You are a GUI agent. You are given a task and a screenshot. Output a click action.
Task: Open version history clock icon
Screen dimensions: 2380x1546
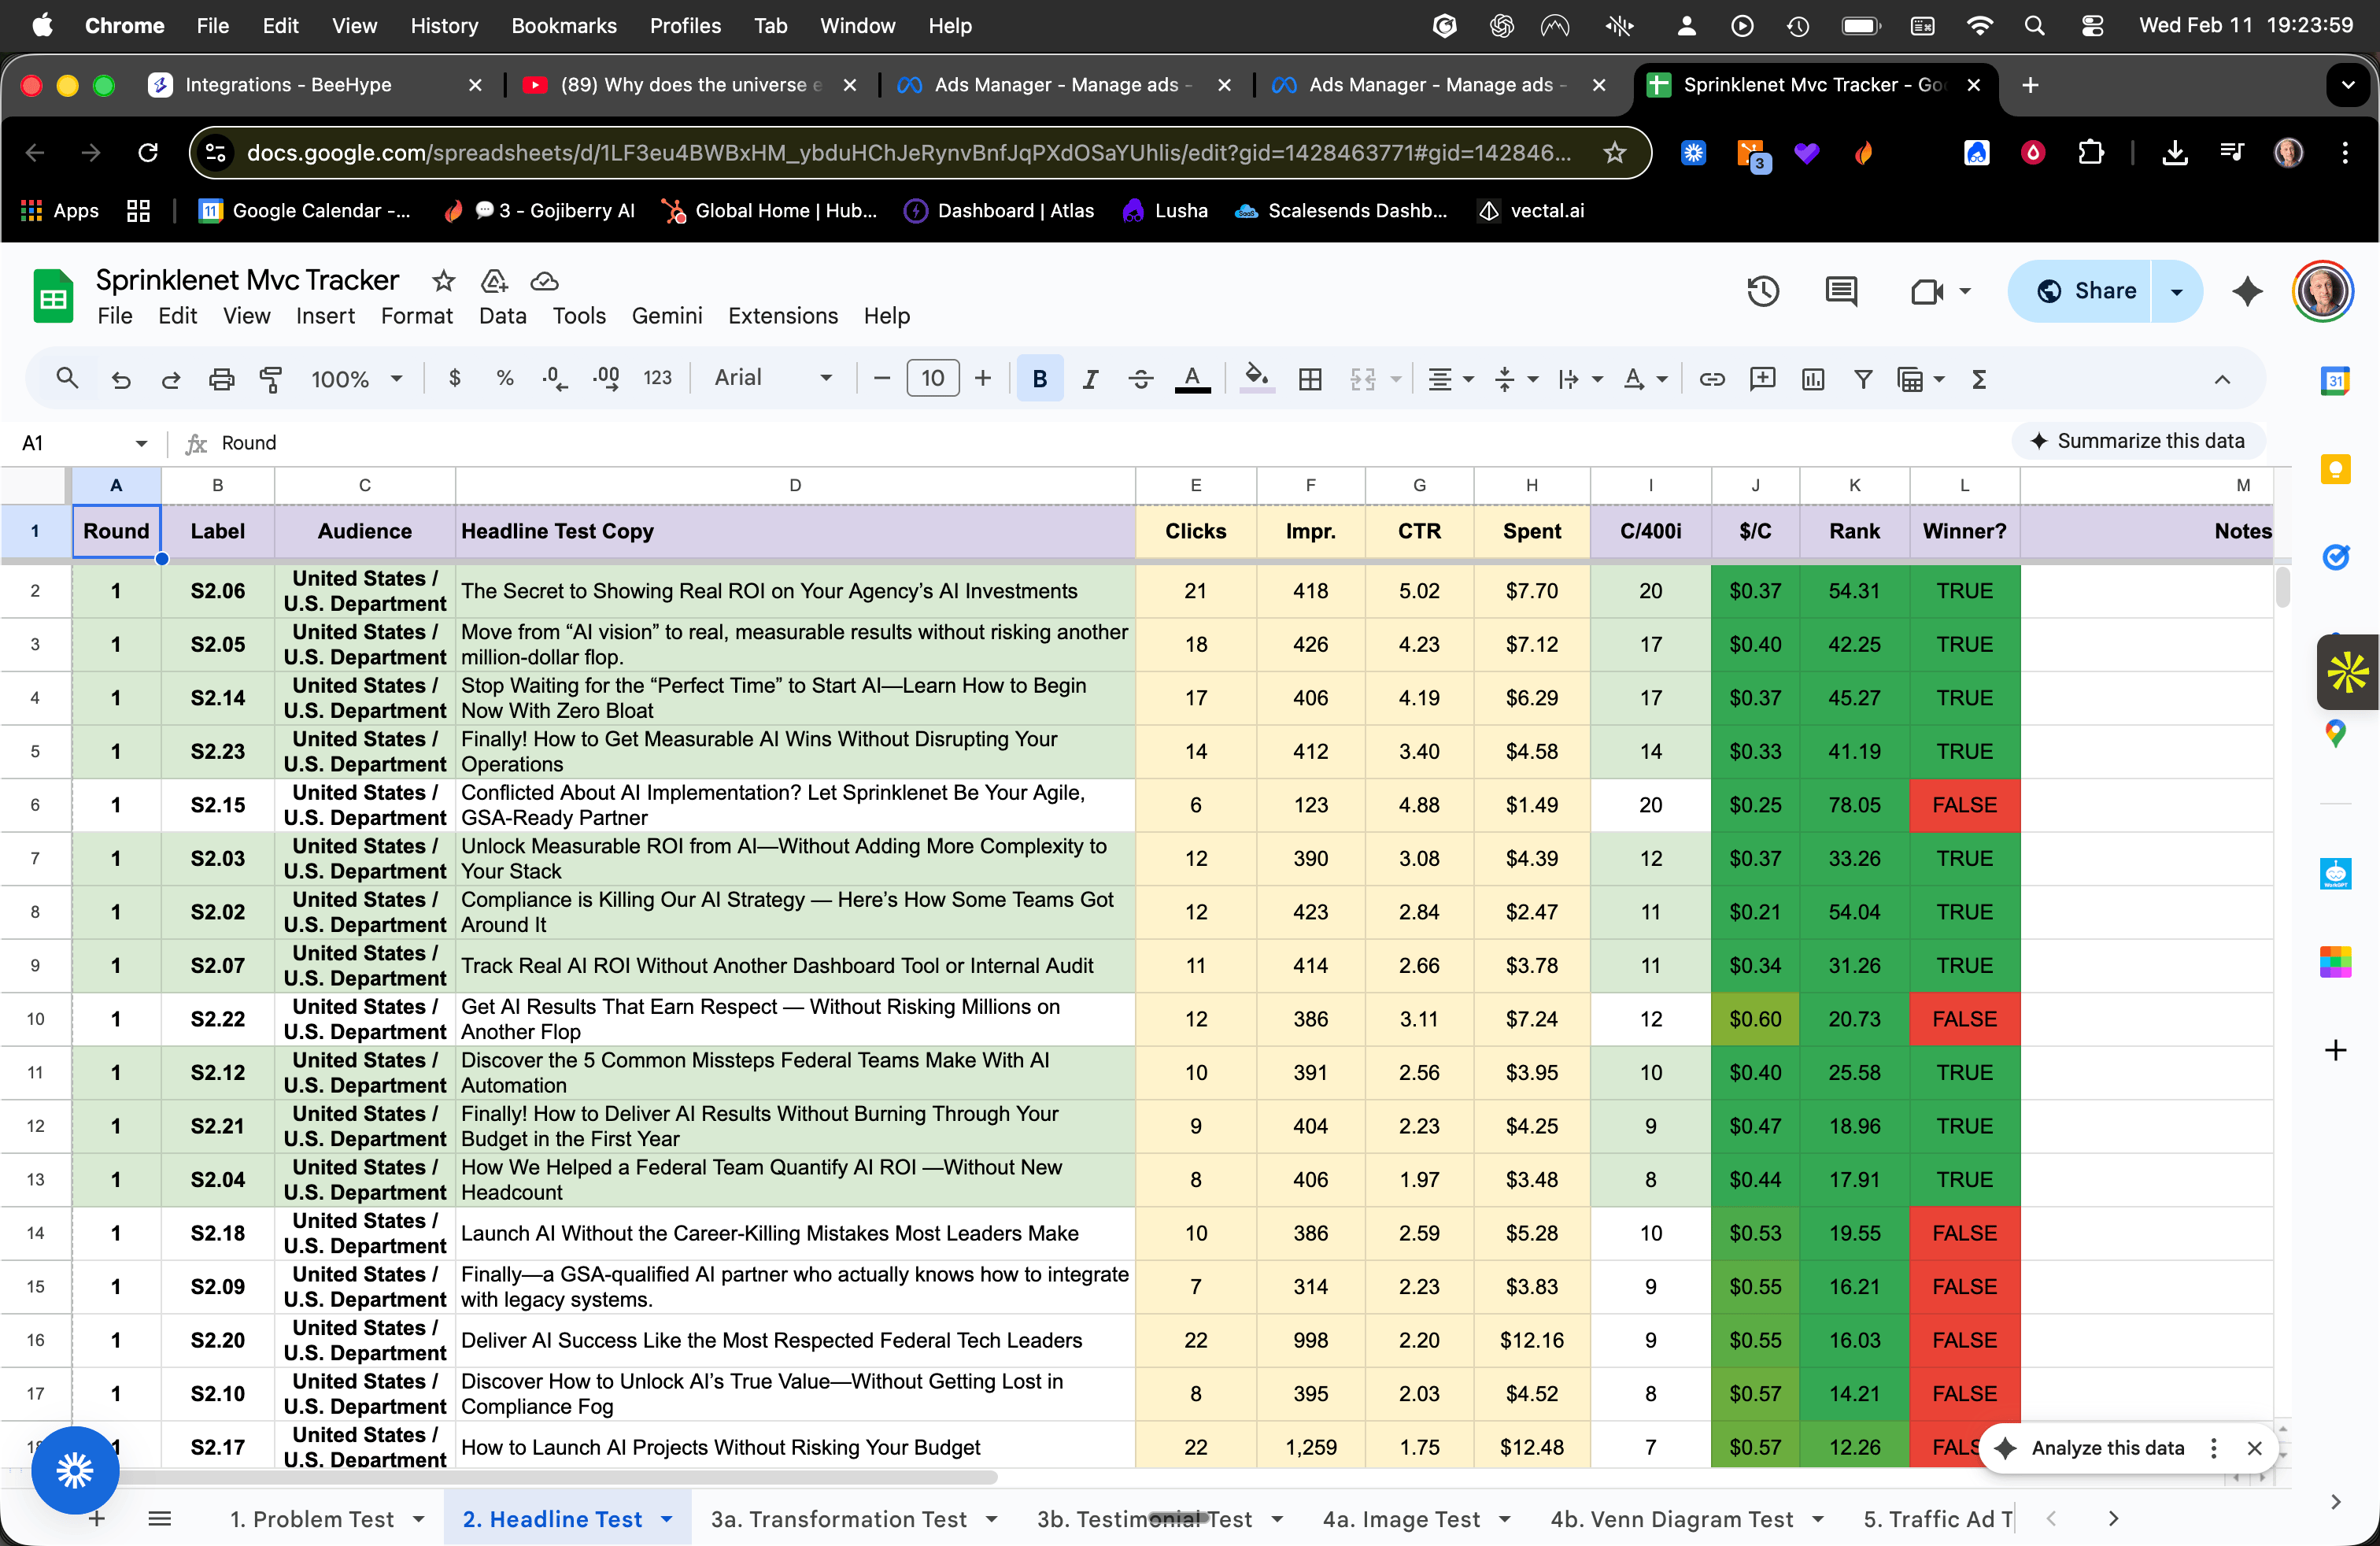coord(1762,291)
